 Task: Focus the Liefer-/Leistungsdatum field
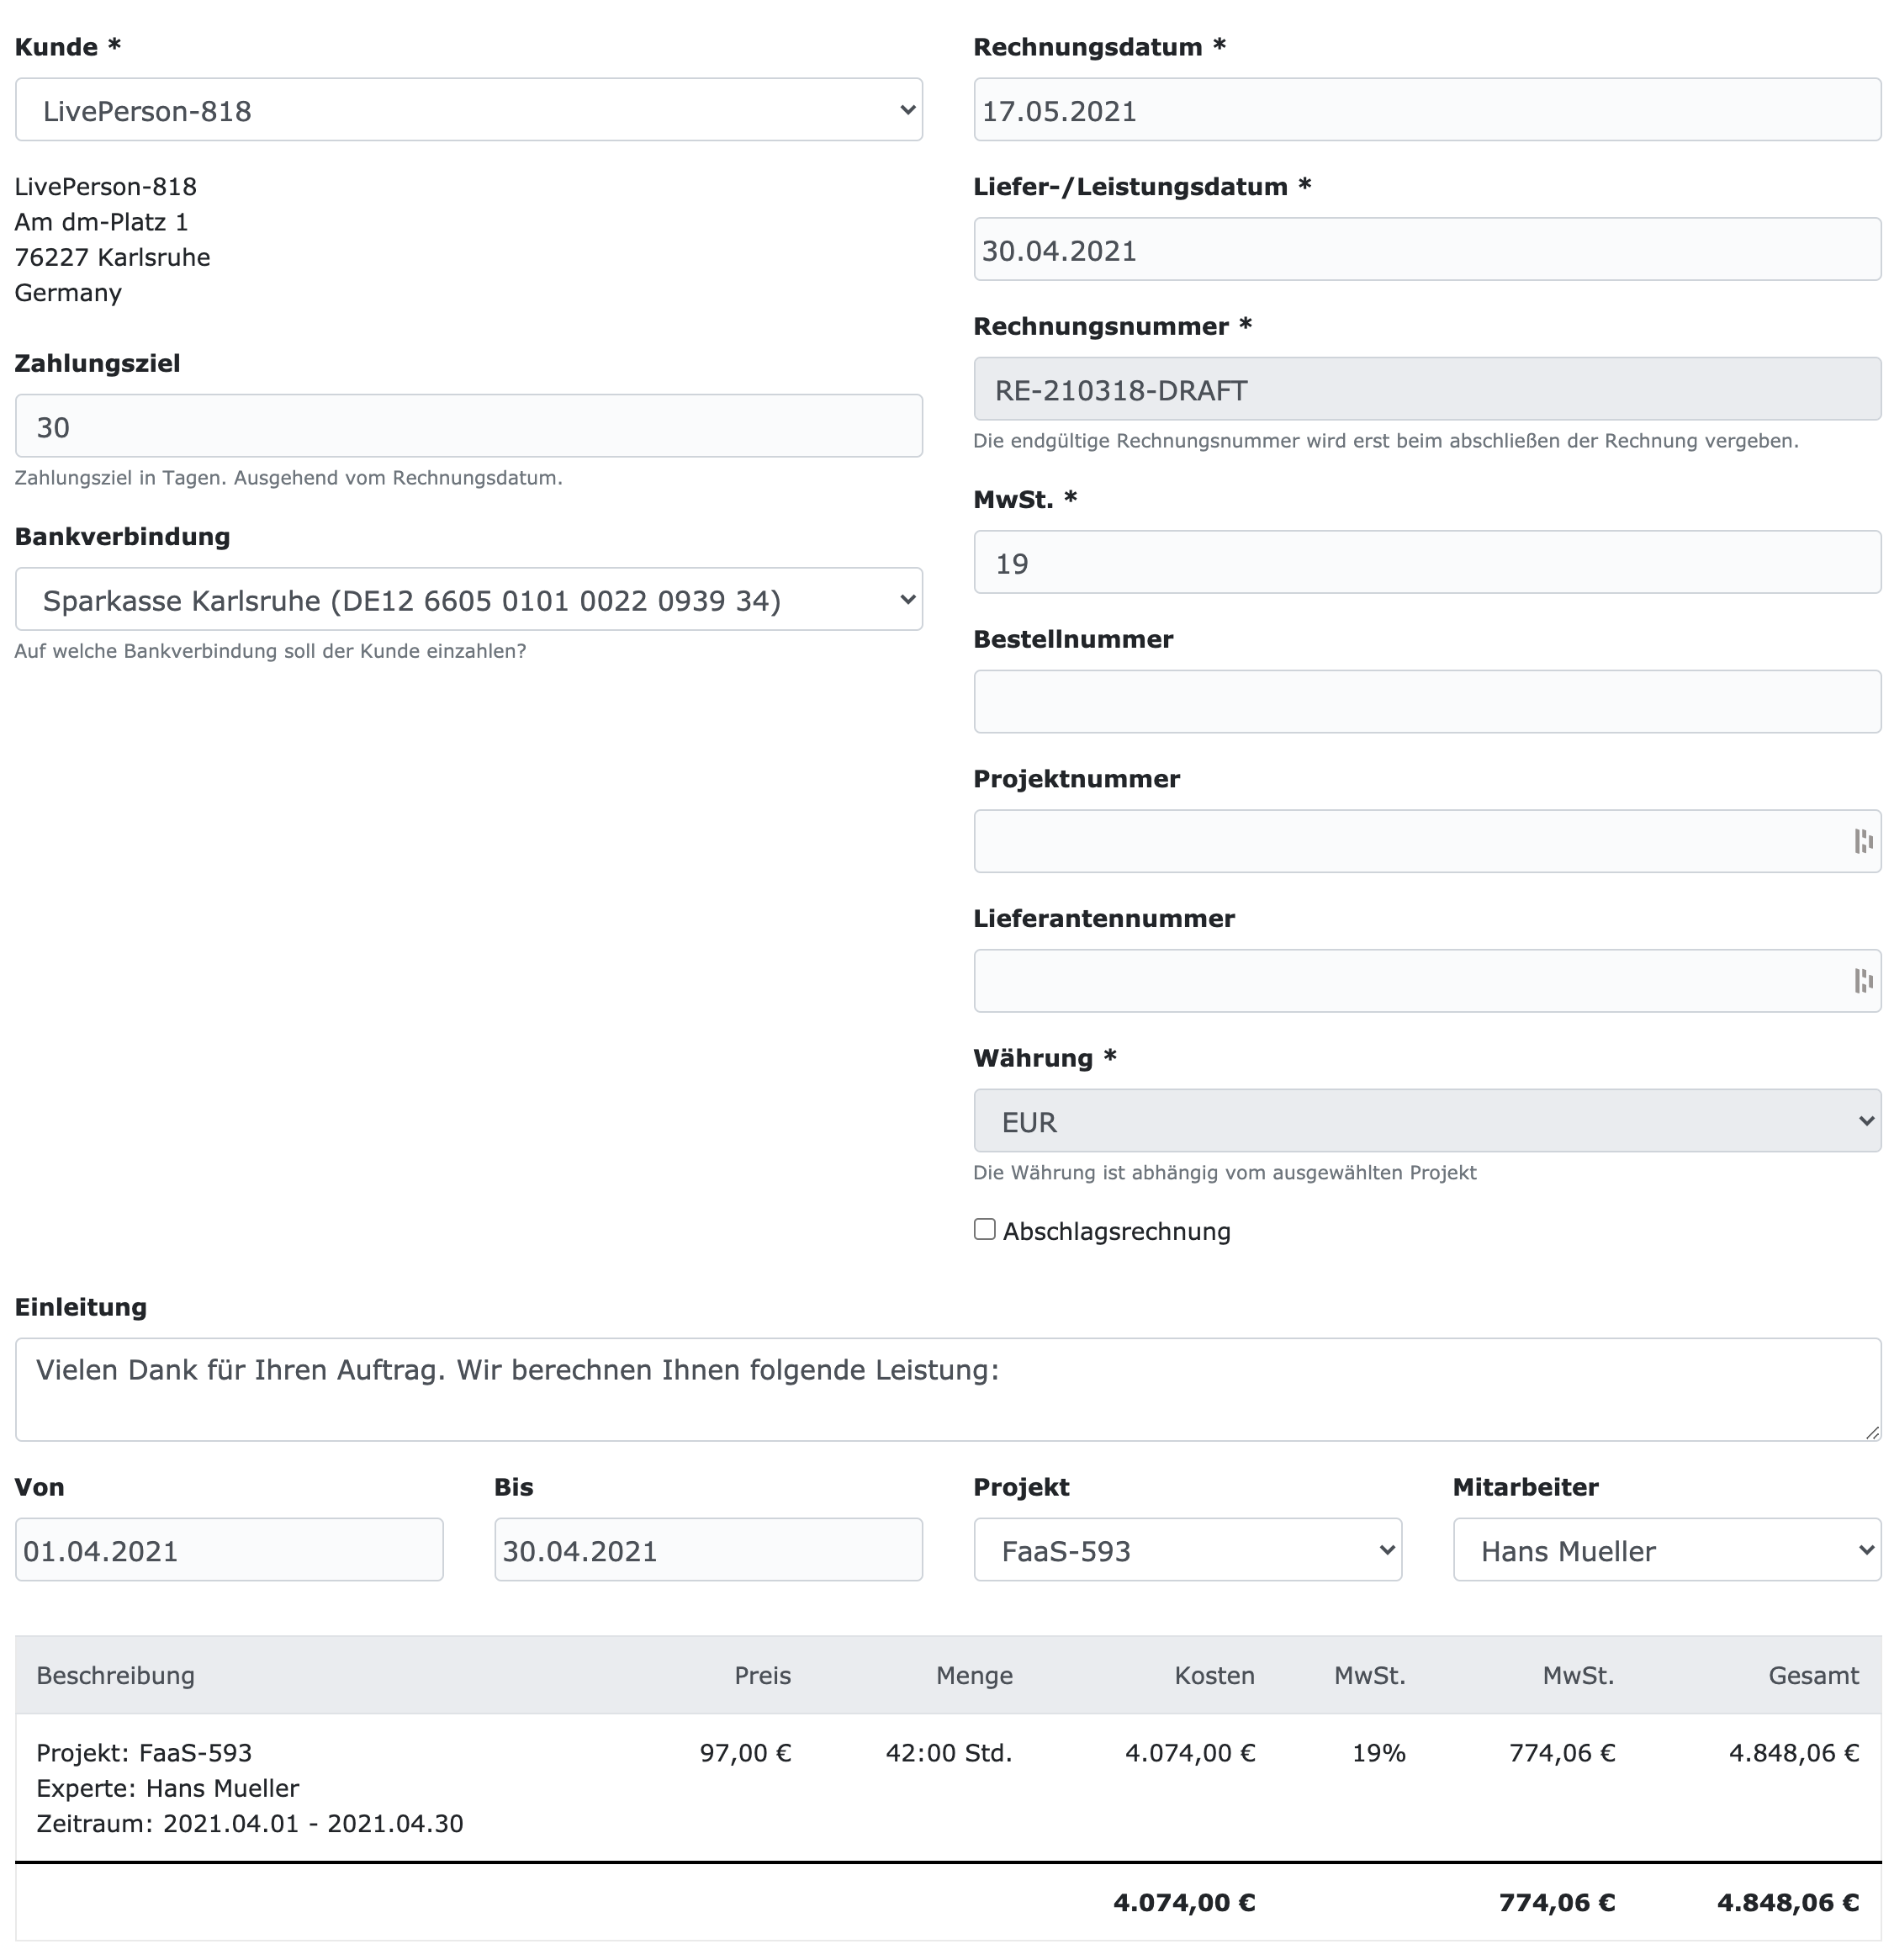coord(1426,250)
